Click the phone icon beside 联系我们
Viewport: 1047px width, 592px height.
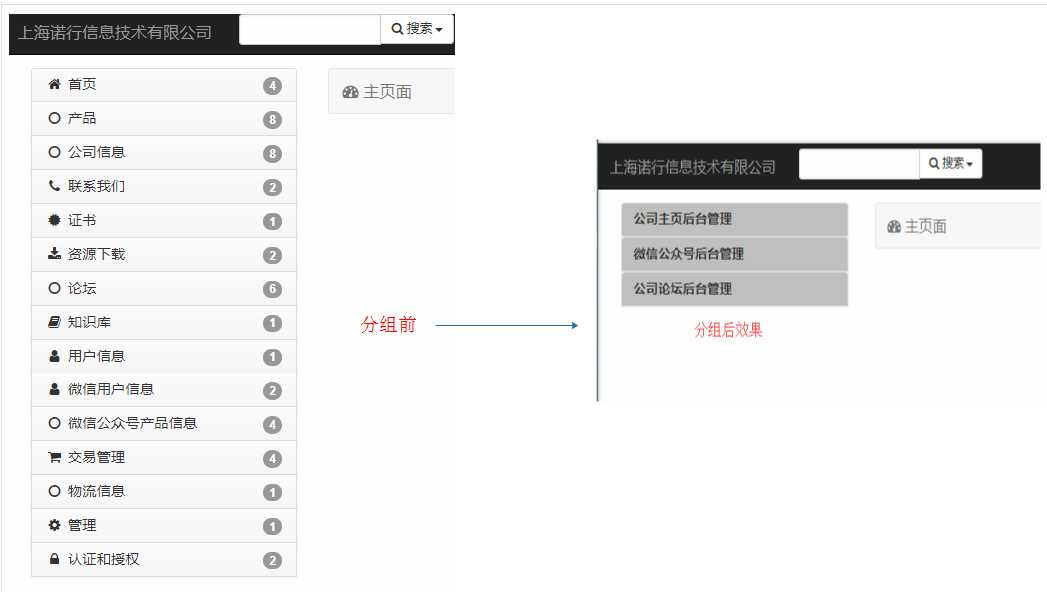[x=54, y=186]
